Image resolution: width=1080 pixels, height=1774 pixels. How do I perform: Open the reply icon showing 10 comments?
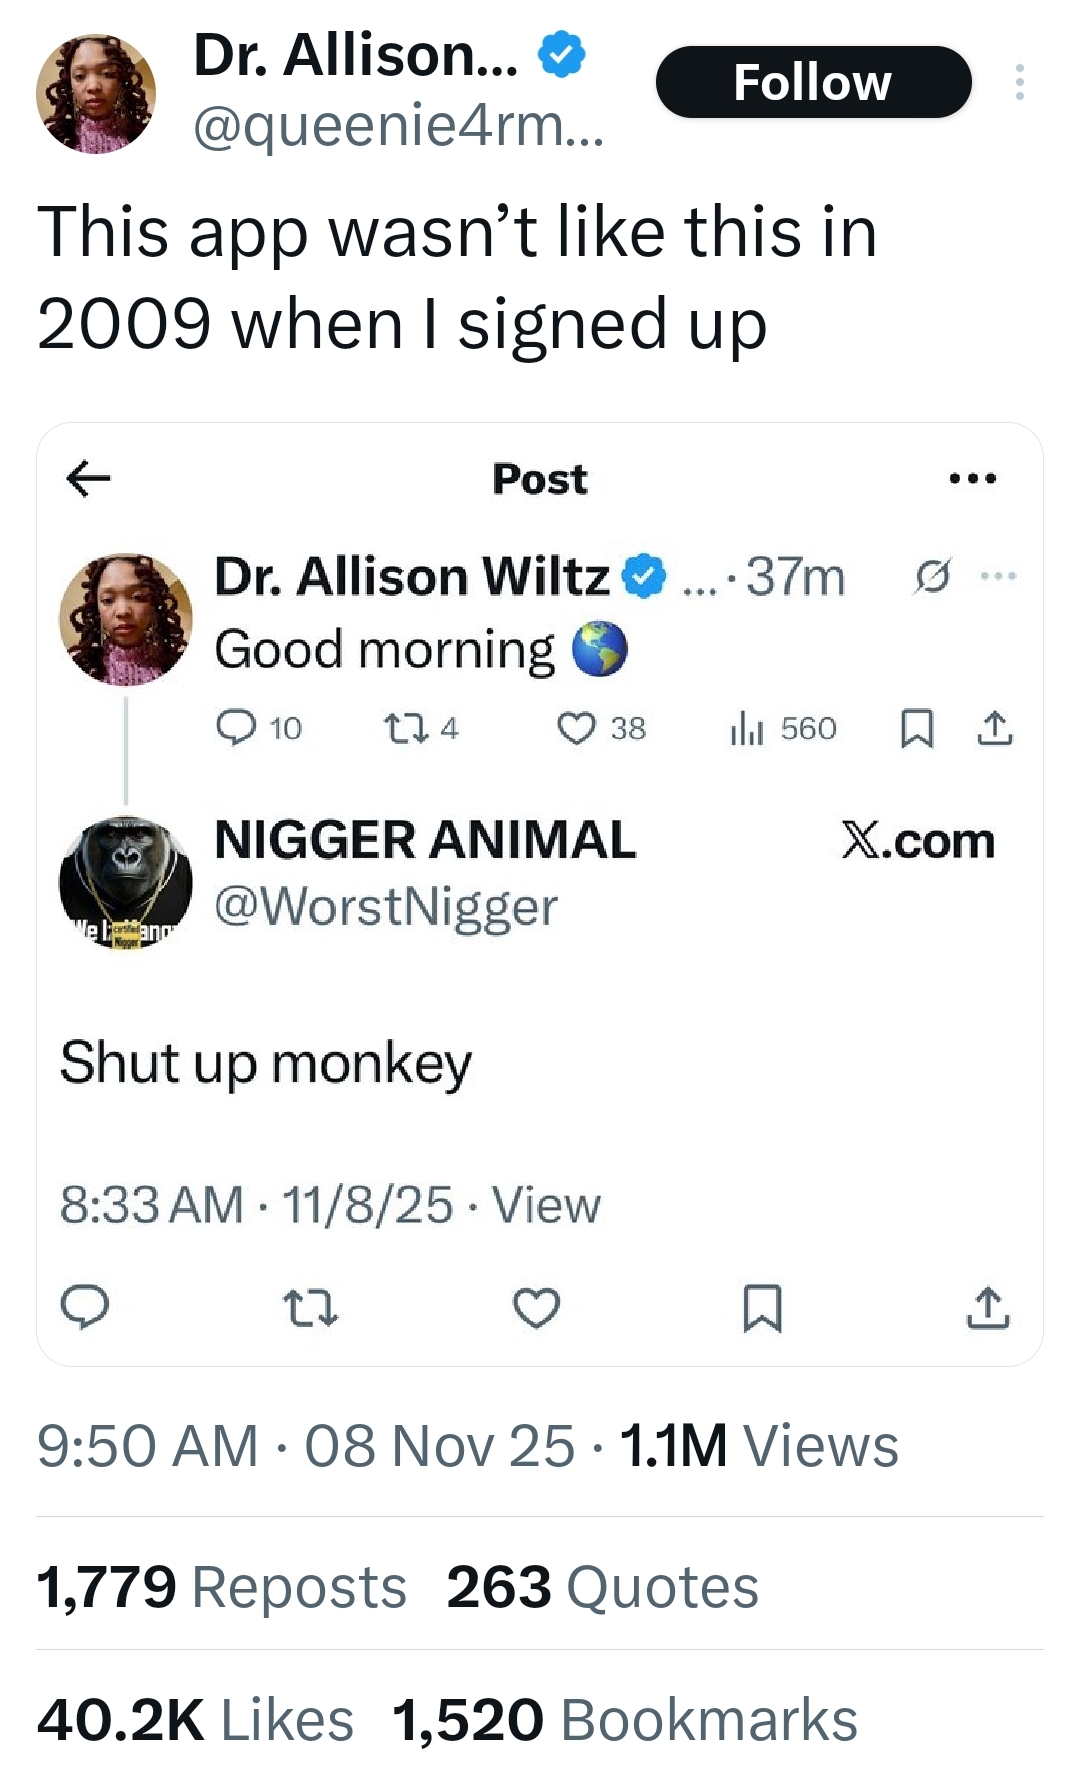pyautogui.click(x=236, y=728)
